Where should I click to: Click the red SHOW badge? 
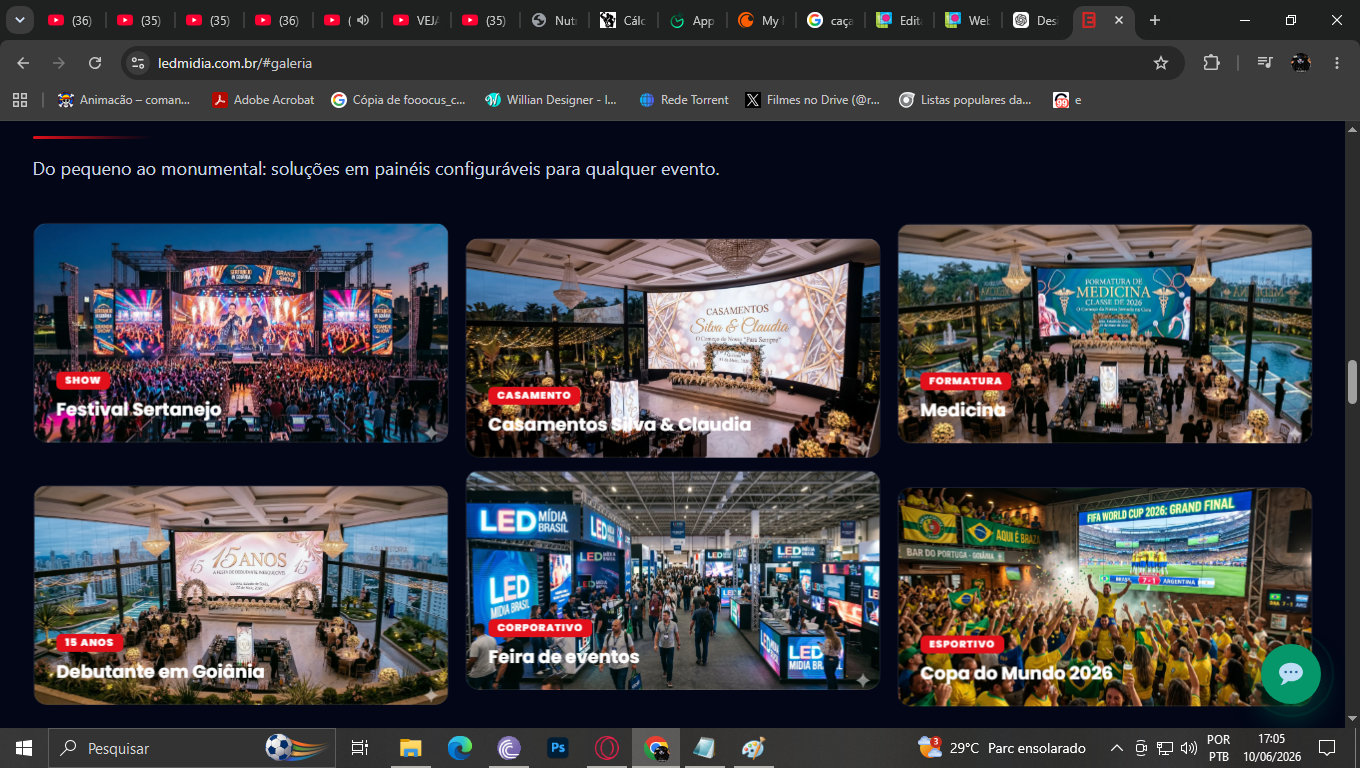click(x=83, y=380)
